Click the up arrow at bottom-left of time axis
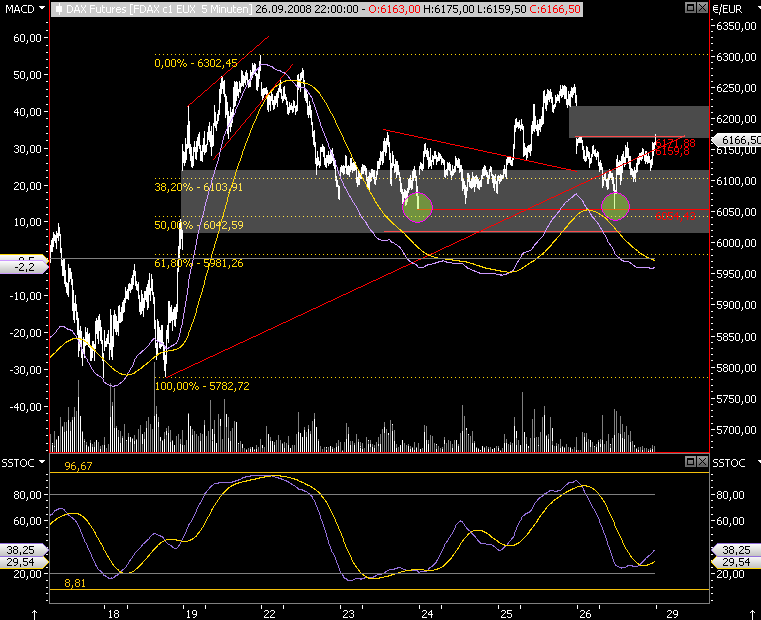Image resolution: width=761 pixels, height=620 pixels. pos(34,615)
